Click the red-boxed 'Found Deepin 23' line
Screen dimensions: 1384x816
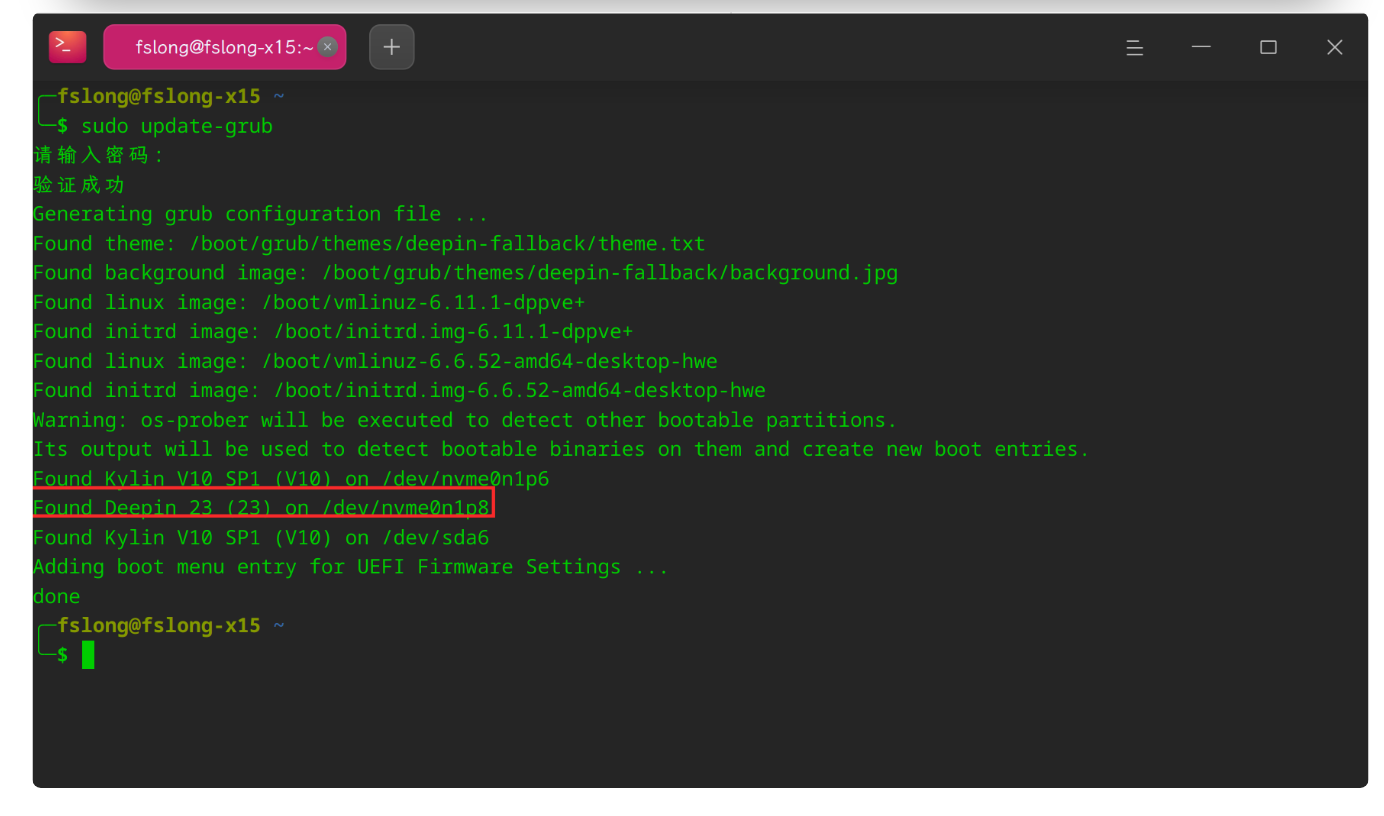point(262,508)
